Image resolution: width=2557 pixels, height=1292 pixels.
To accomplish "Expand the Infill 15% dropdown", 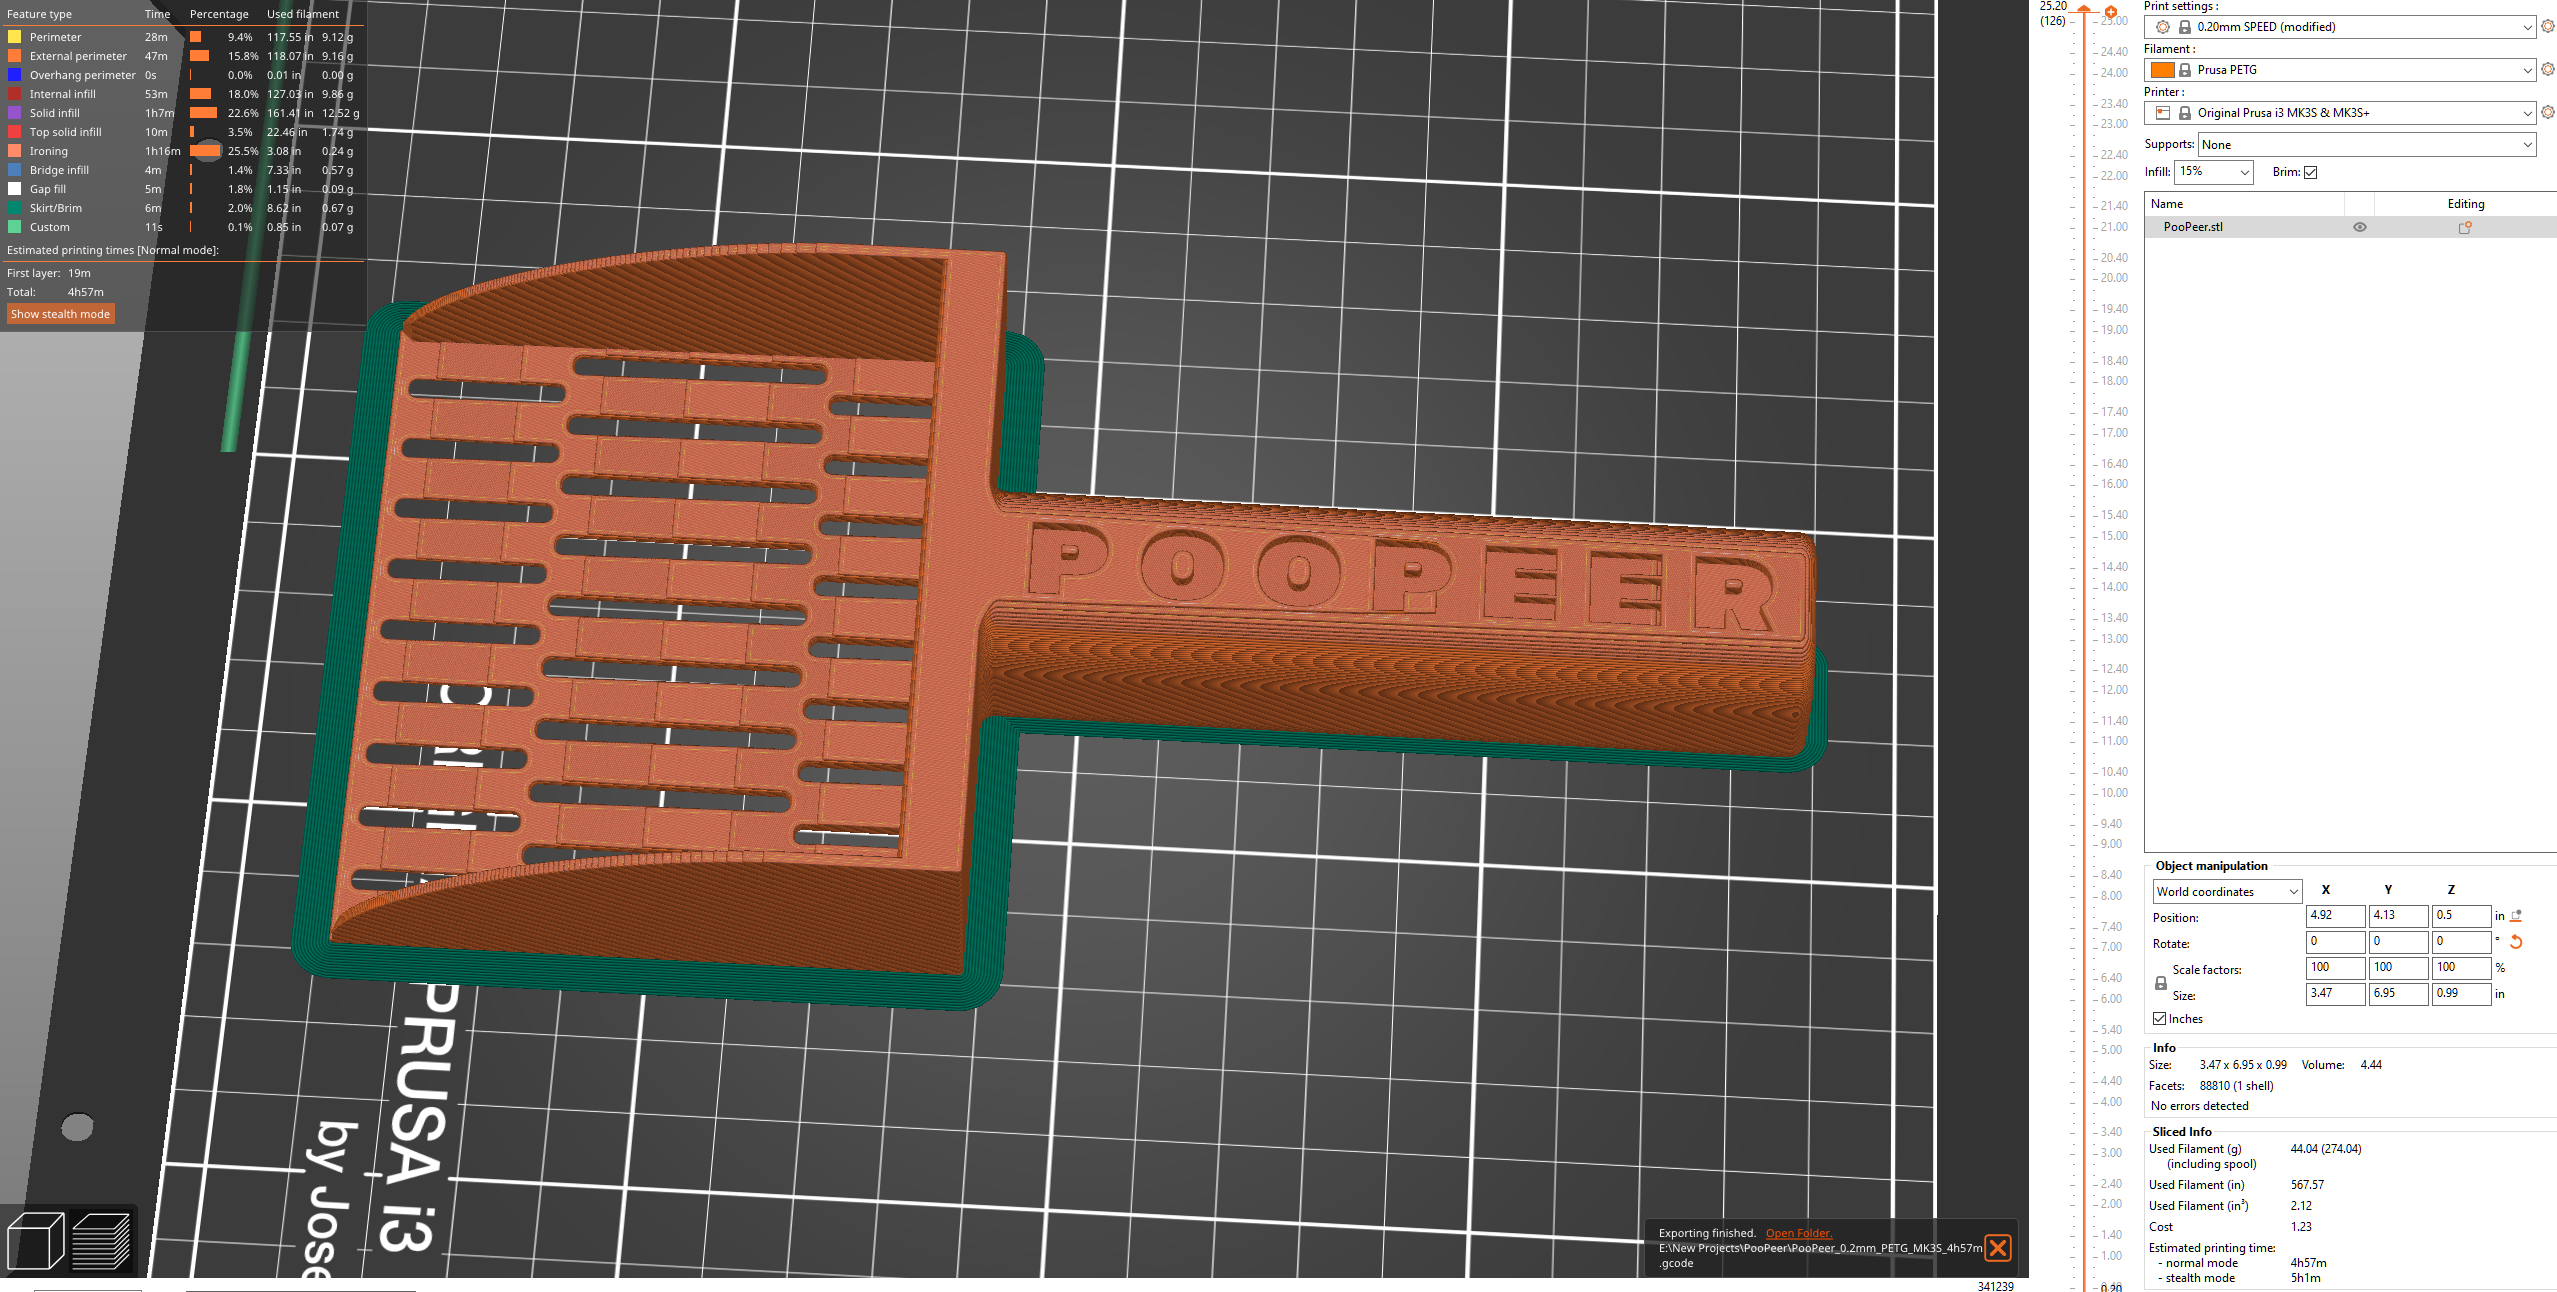I will pos(2214,172).
